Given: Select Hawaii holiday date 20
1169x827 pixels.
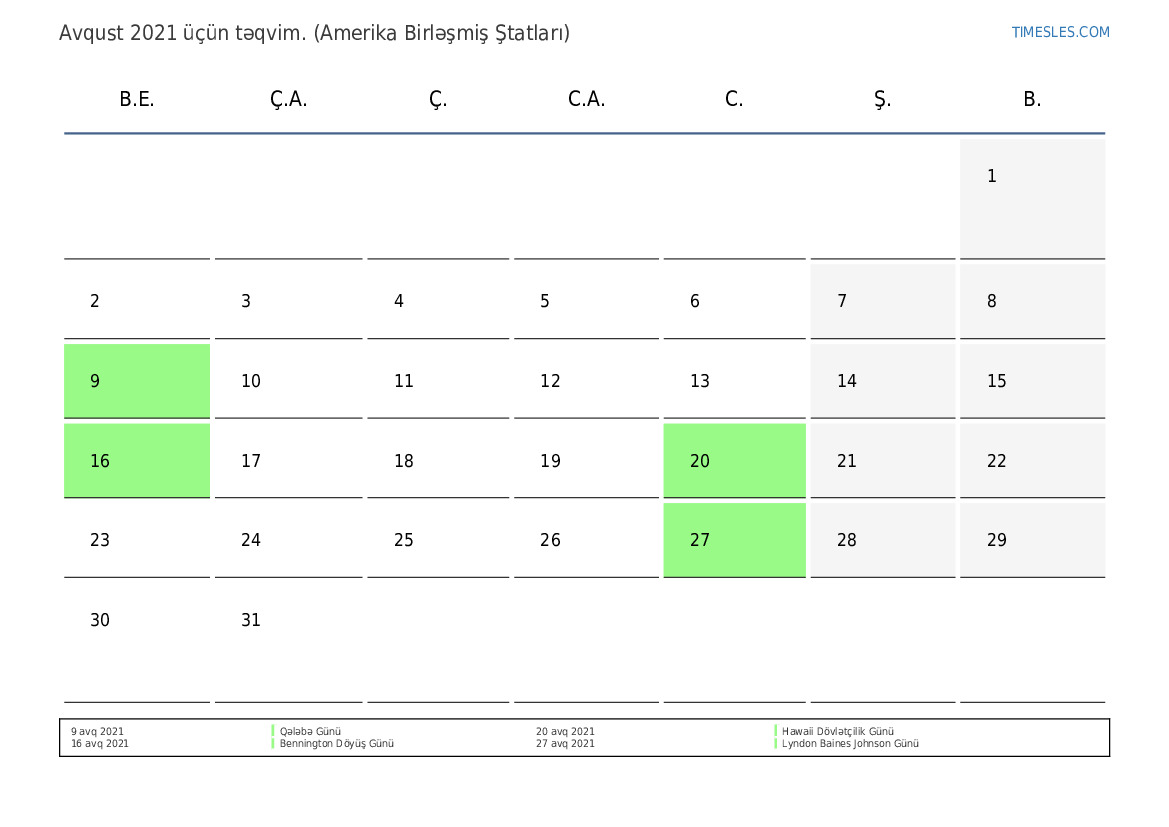Looking at the screenshot, I should [734, 461].
